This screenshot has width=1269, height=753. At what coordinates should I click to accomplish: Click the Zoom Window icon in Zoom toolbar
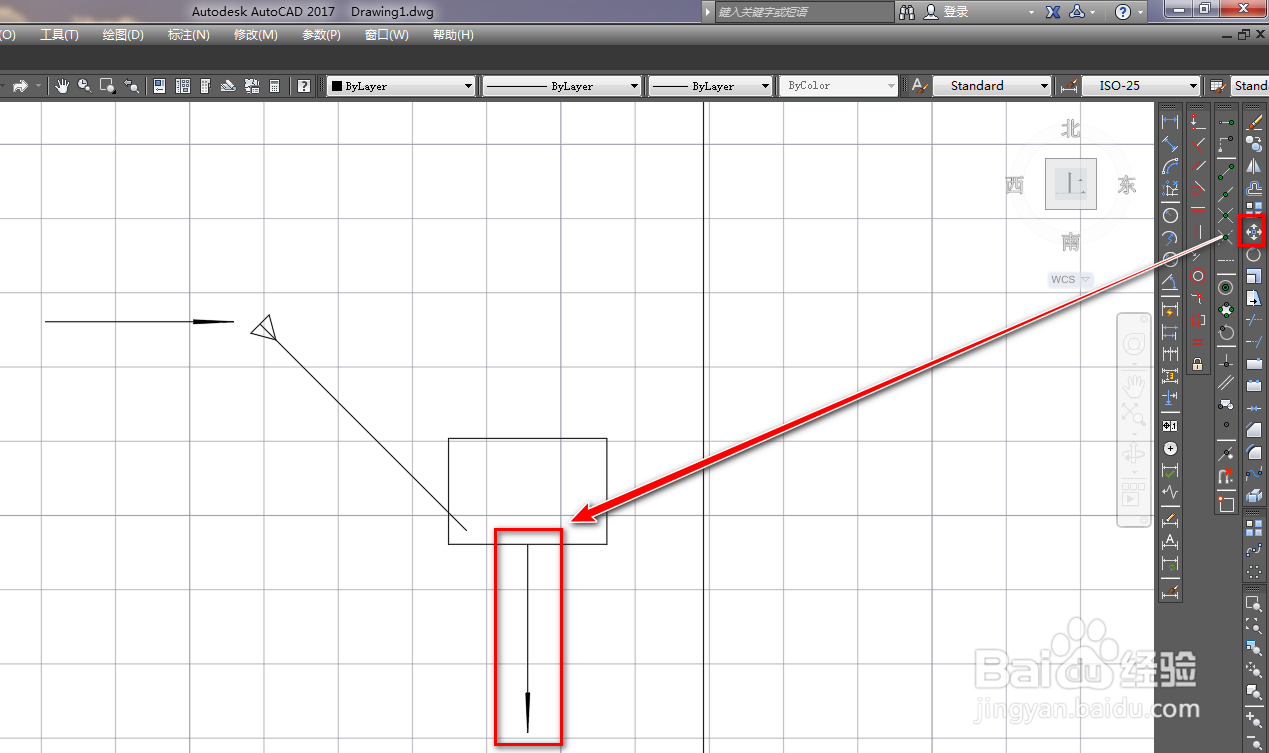1253,604
